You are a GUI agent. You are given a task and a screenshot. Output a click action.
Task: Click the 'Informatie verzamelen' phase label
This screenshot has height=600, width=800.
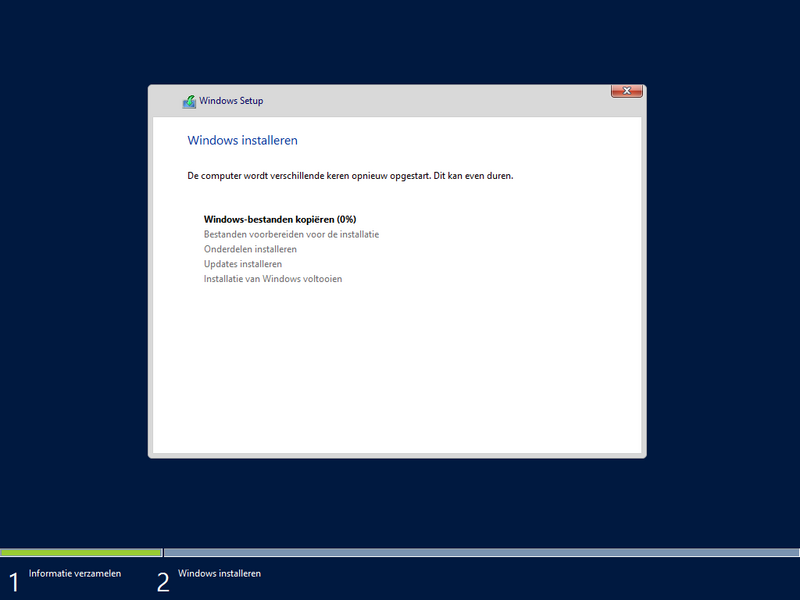click(75, 574)
